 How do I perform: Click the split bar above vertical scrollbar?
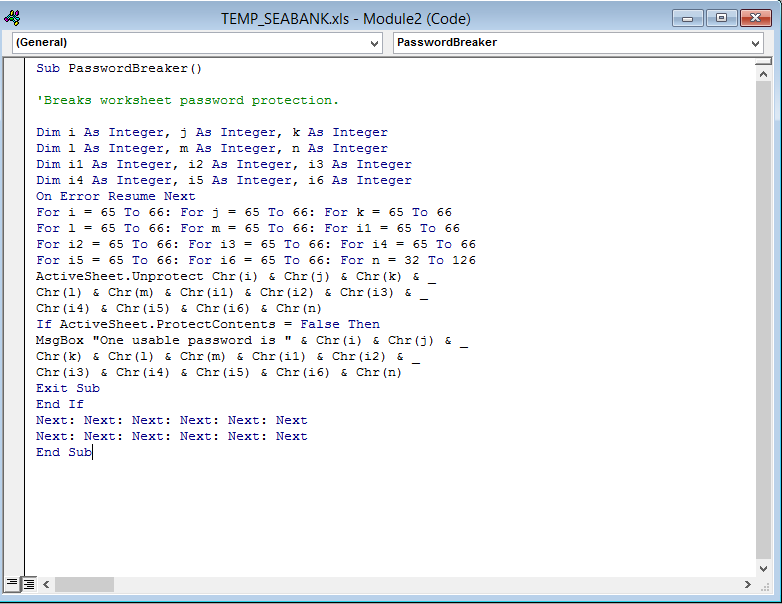click(x=763, y=61)
